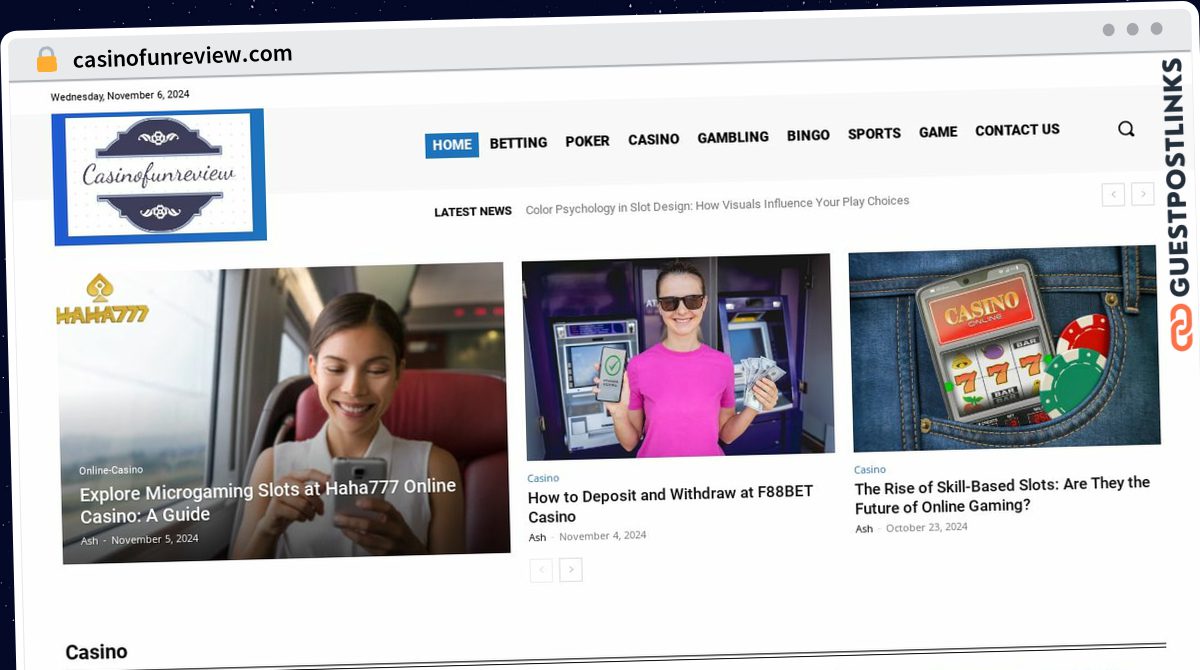Show previous latest news headline
The width and height of the screenshot is (1200, 670).
tap(1113, 195)
